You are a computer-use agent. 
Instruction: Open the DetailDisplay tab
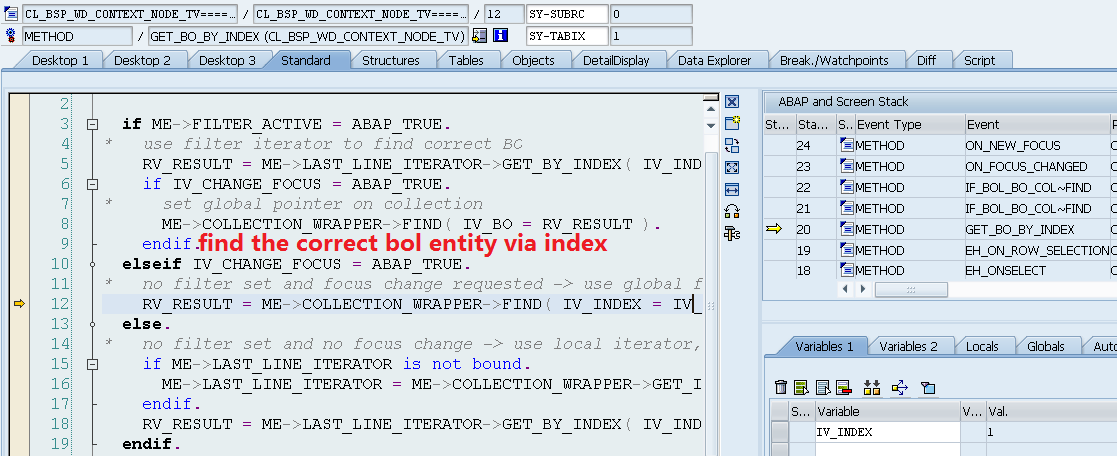tap(616, 61)
